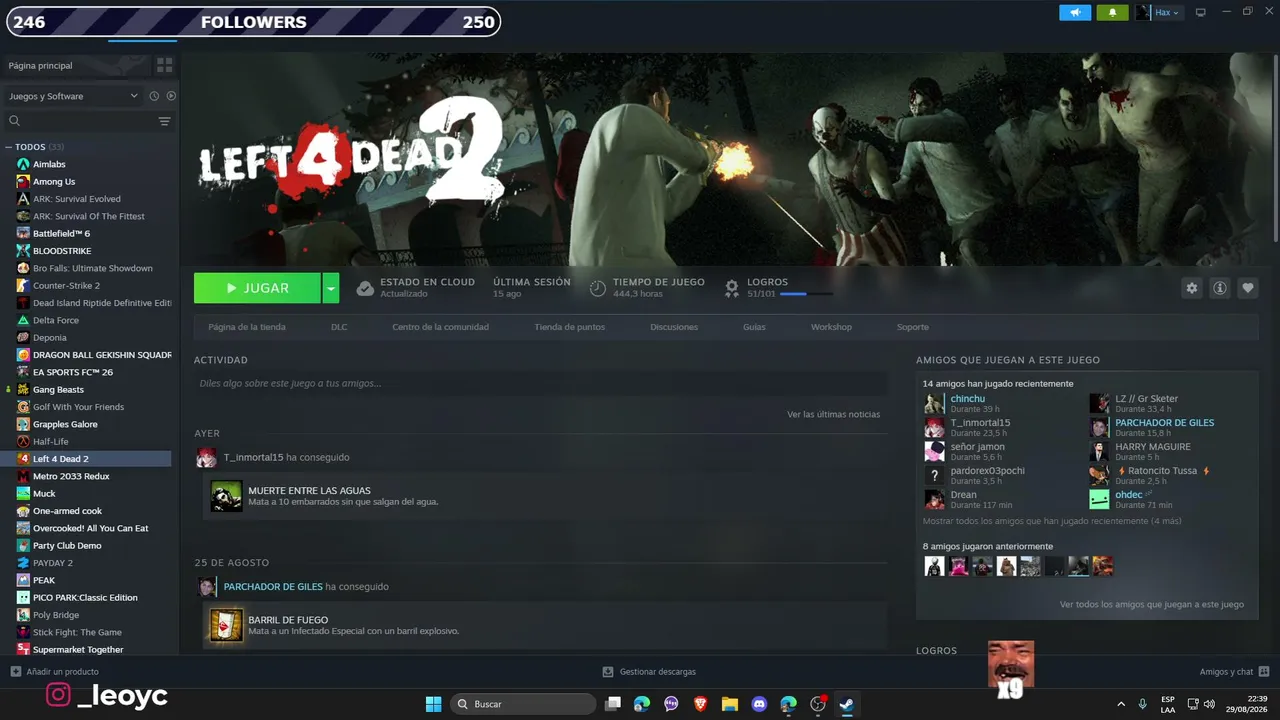Open the green notifications bell
The image size is (1280, 720).
(x=1112, y=12)
